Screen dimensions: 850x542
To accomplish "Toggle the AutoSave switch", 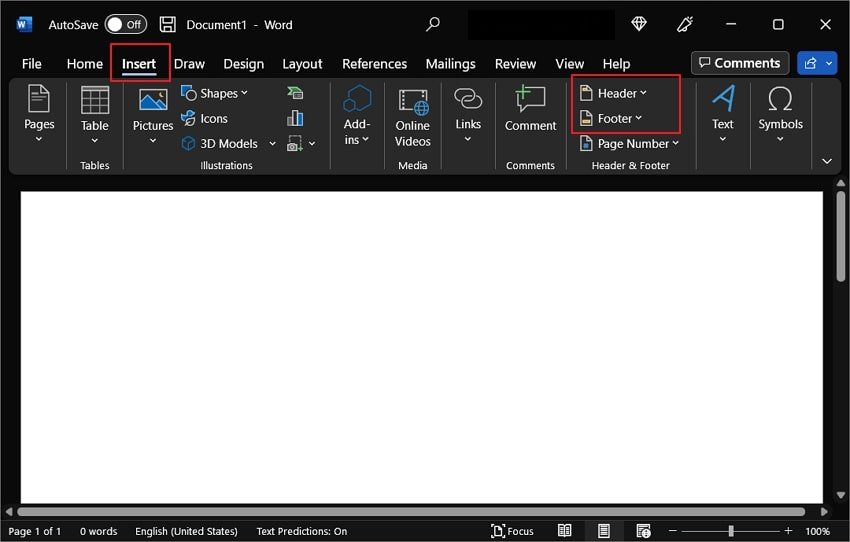I will pos(126,24).
